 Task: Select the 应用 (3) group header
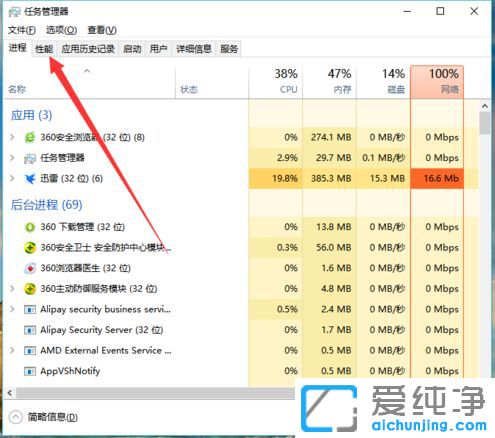(x=31, y=115)
